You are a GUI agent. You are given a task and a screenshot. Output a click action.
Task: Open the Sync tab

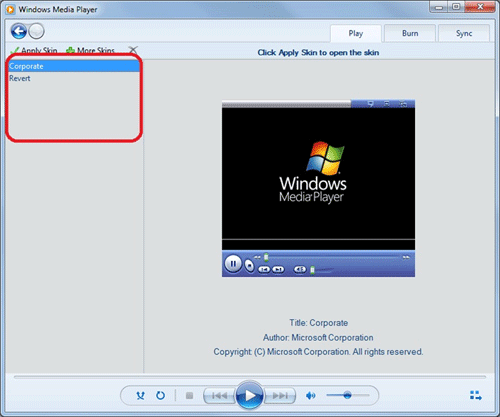coord(464,33)
